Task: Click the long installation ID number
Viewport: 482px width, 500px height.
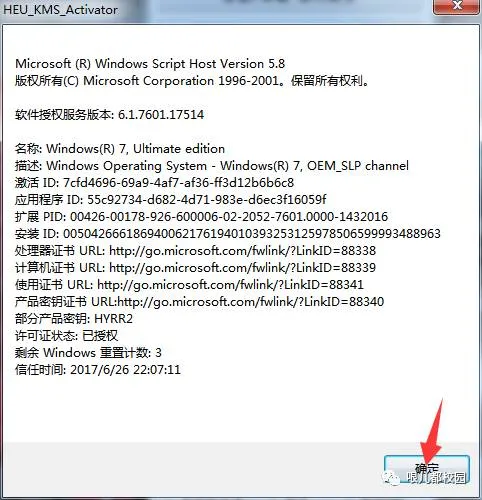Action: (x=252, y=234)
